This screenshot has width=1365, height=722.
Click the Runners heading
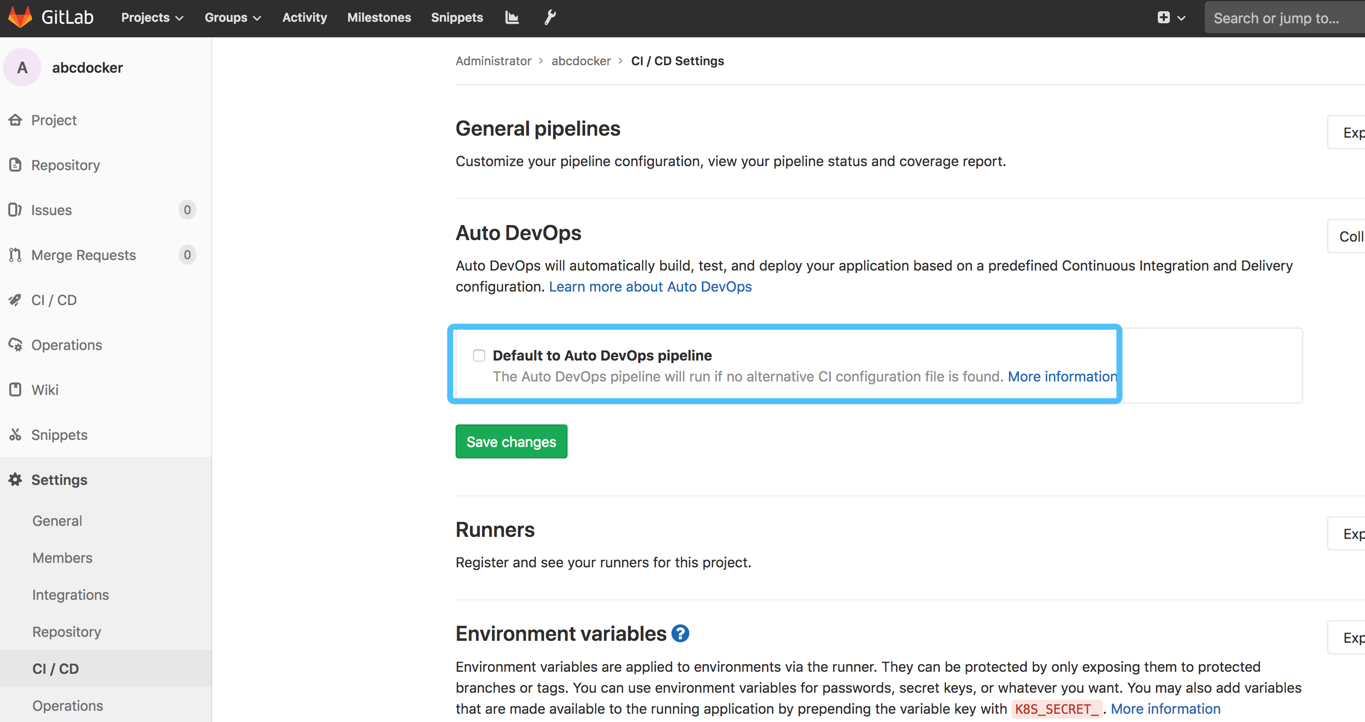tap(495, 530)
